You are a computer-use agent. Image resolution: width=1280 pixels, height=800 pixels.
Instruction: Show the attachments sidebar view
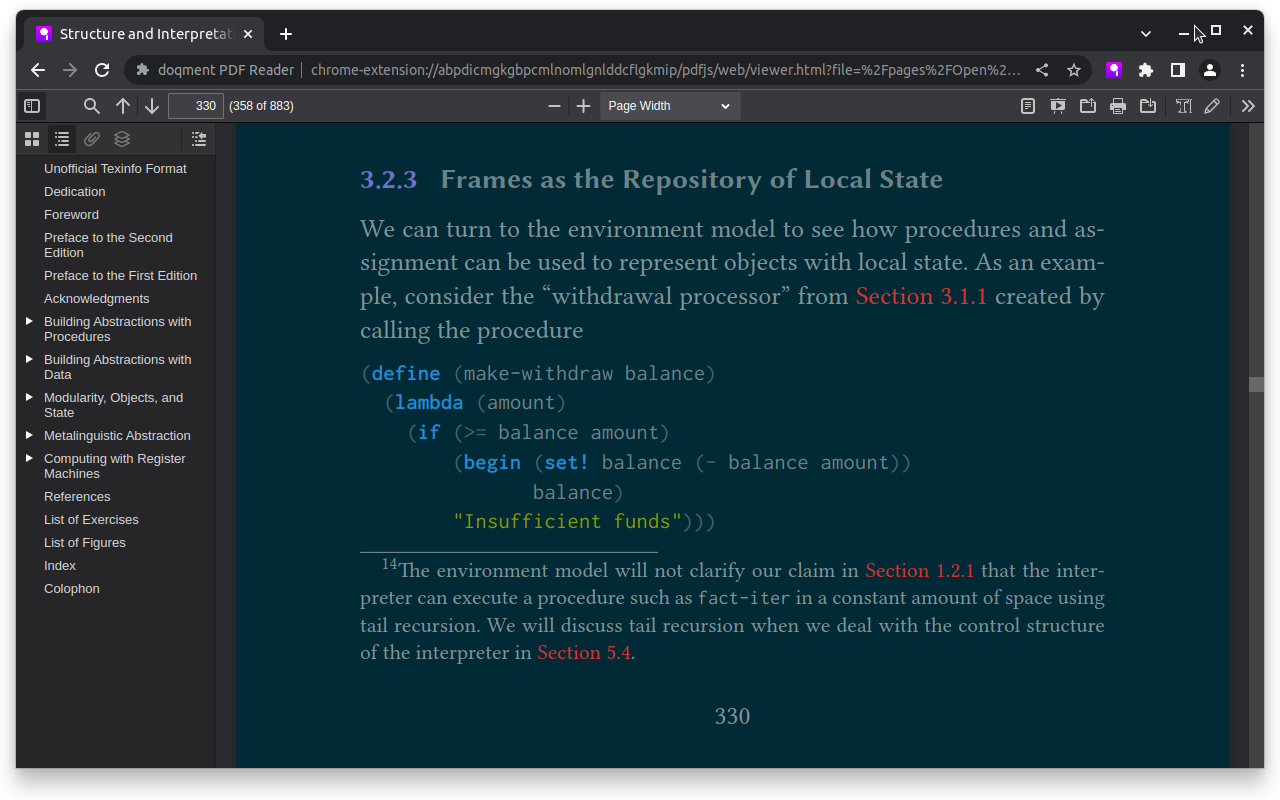(92, 139)
